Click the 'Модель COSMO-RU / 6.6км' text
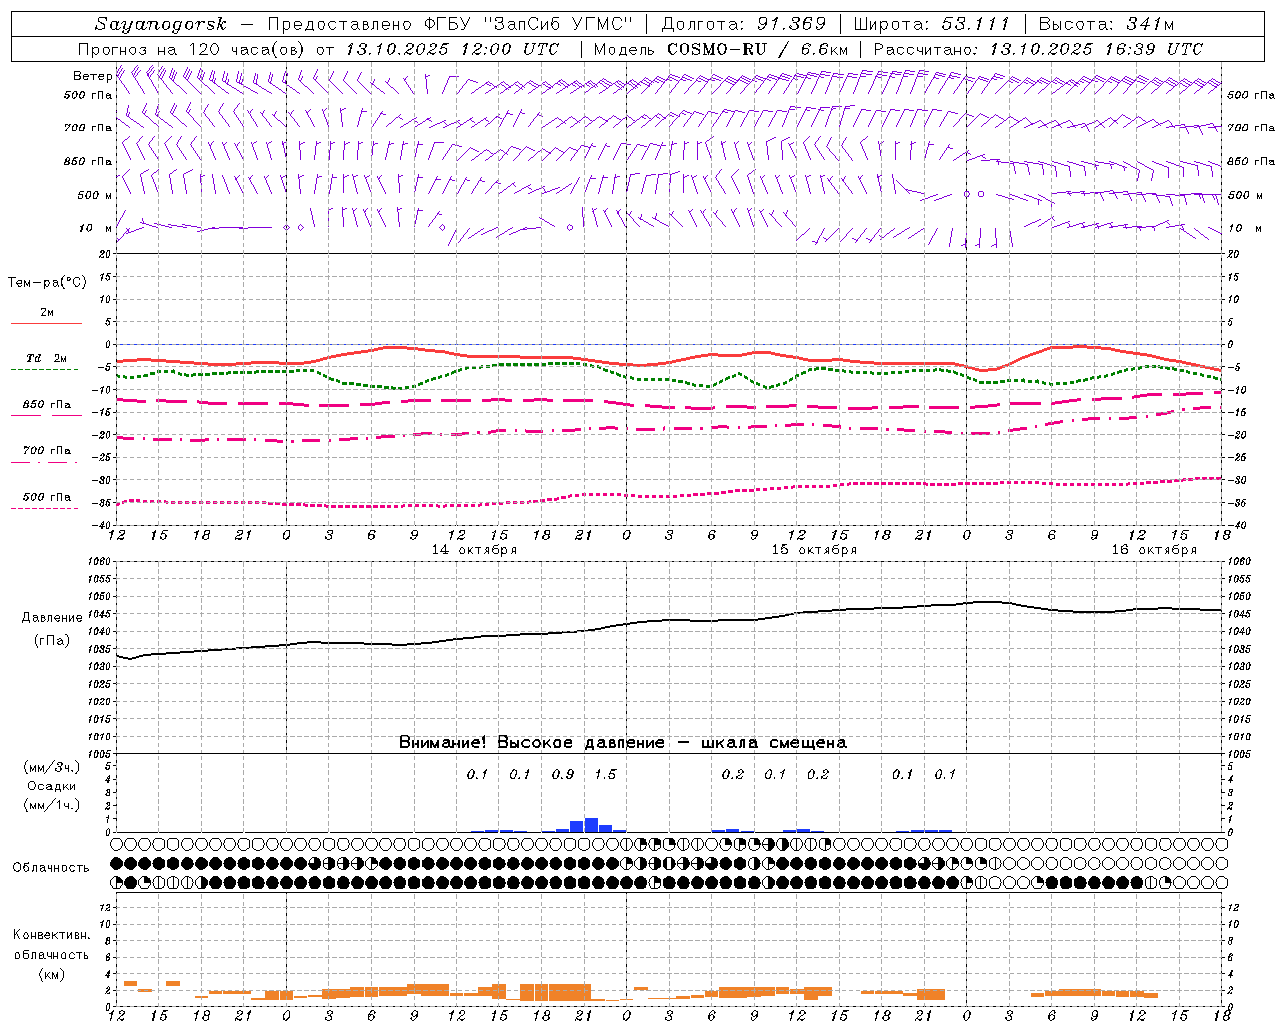The image size is (1280, 1024). point(721,49)
